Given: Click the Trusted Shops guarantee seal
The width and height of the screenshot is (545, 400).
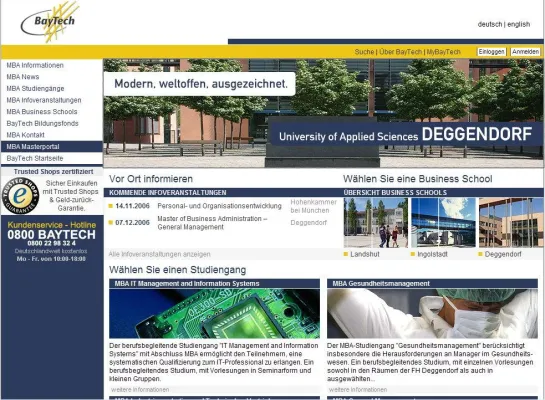Looking at the screenshot, I should pos(20,196).
